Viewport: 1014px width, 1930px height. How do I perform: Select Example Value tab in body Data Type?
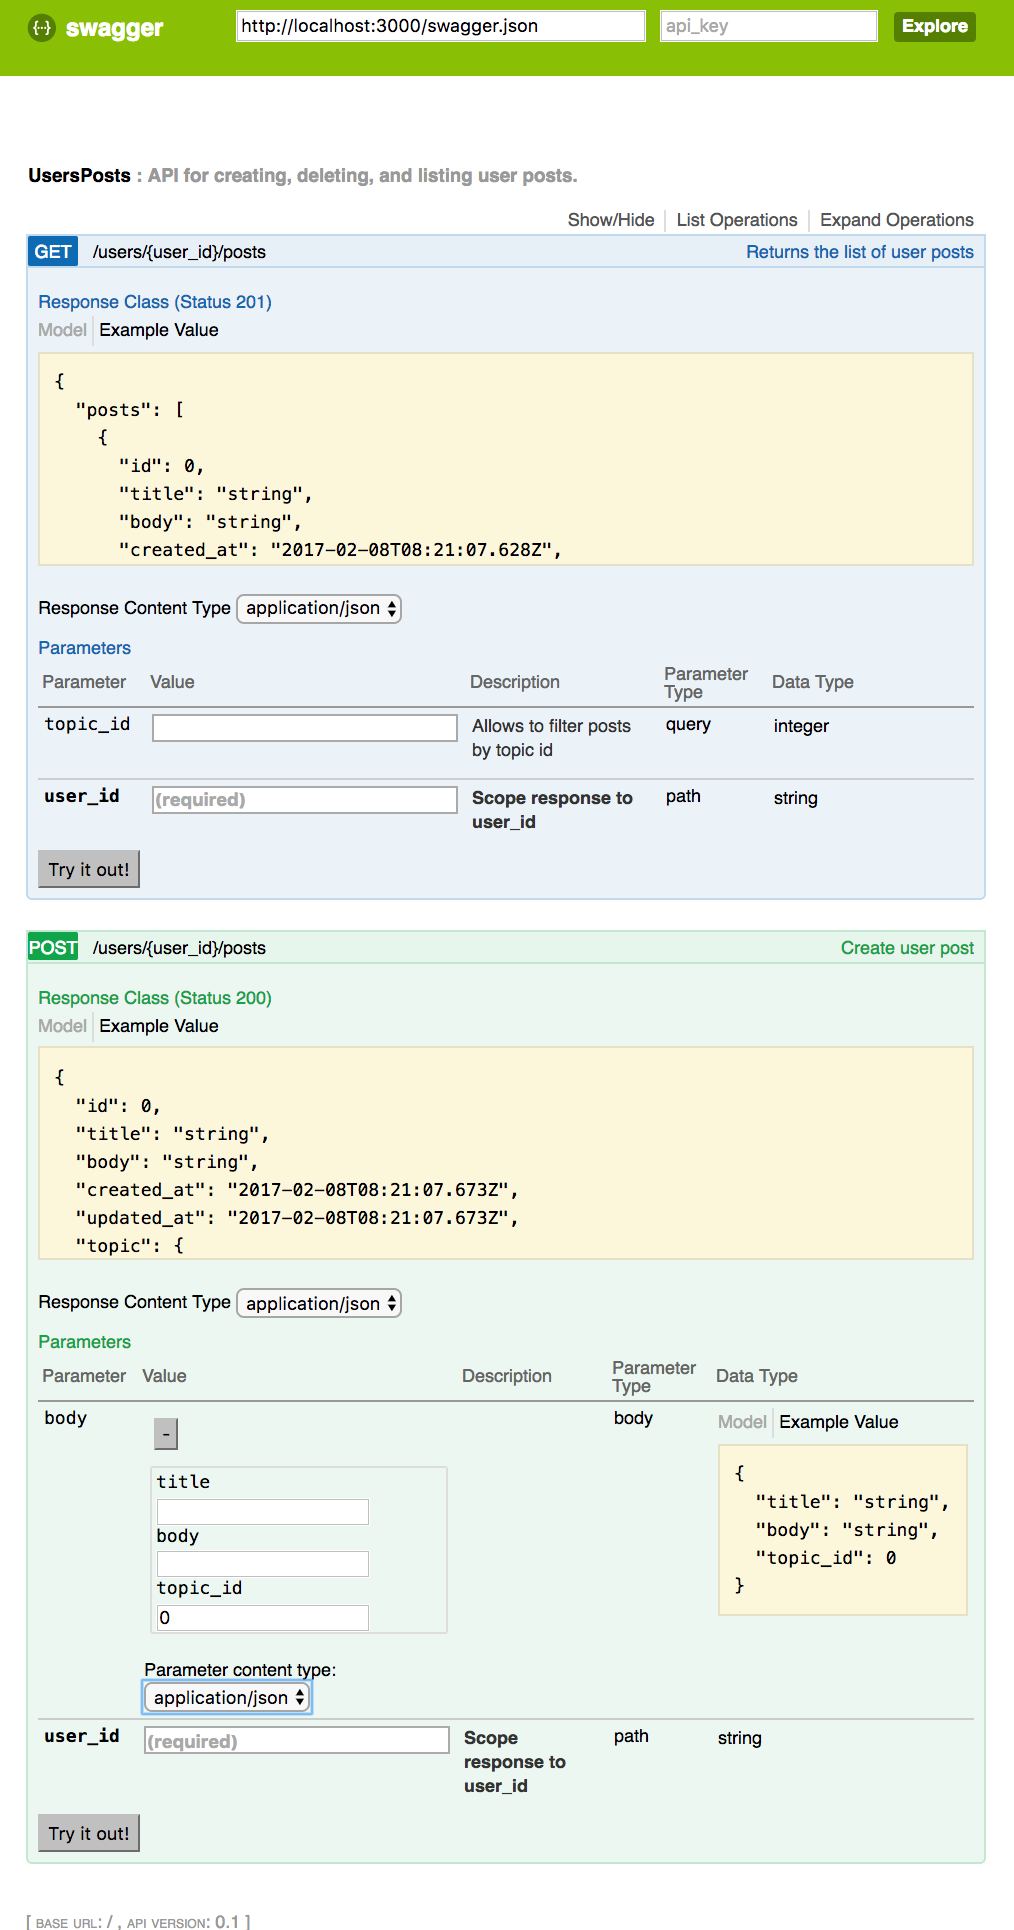(839, 1422)
